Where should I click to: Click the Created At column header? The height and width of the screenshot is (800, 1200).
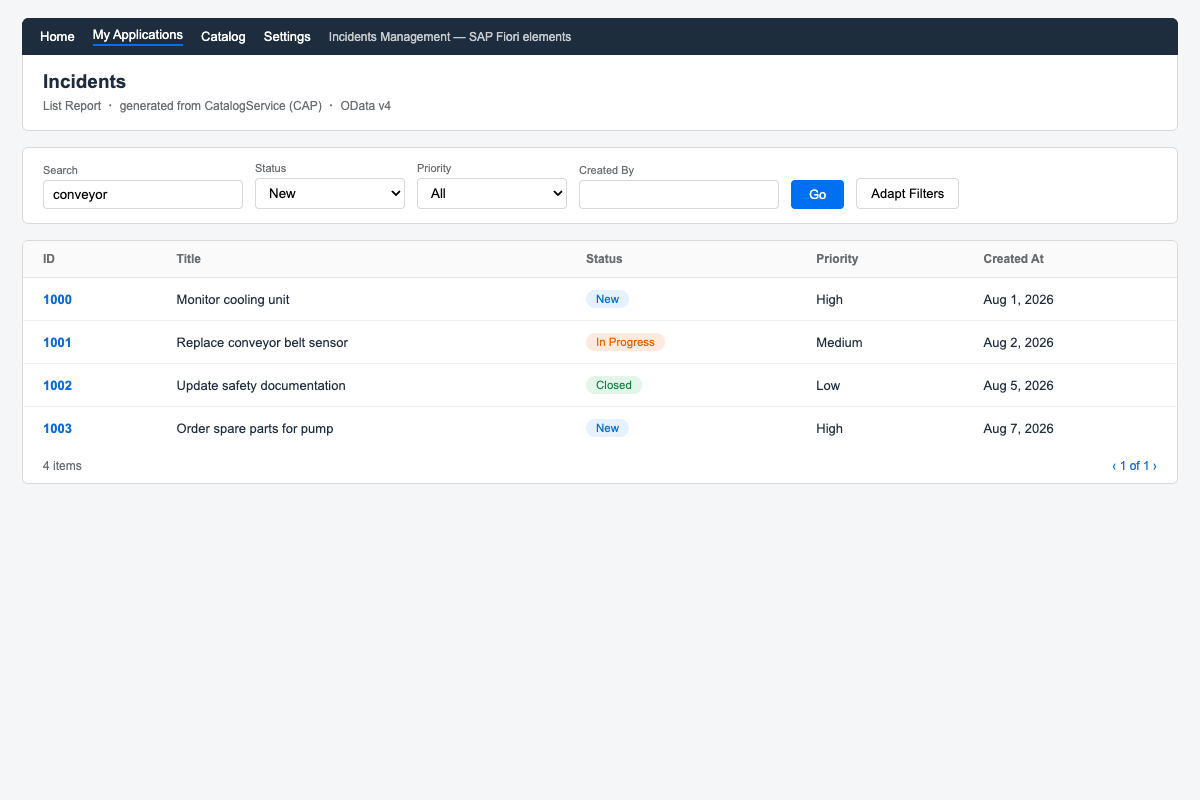(x=1013, y=259)
